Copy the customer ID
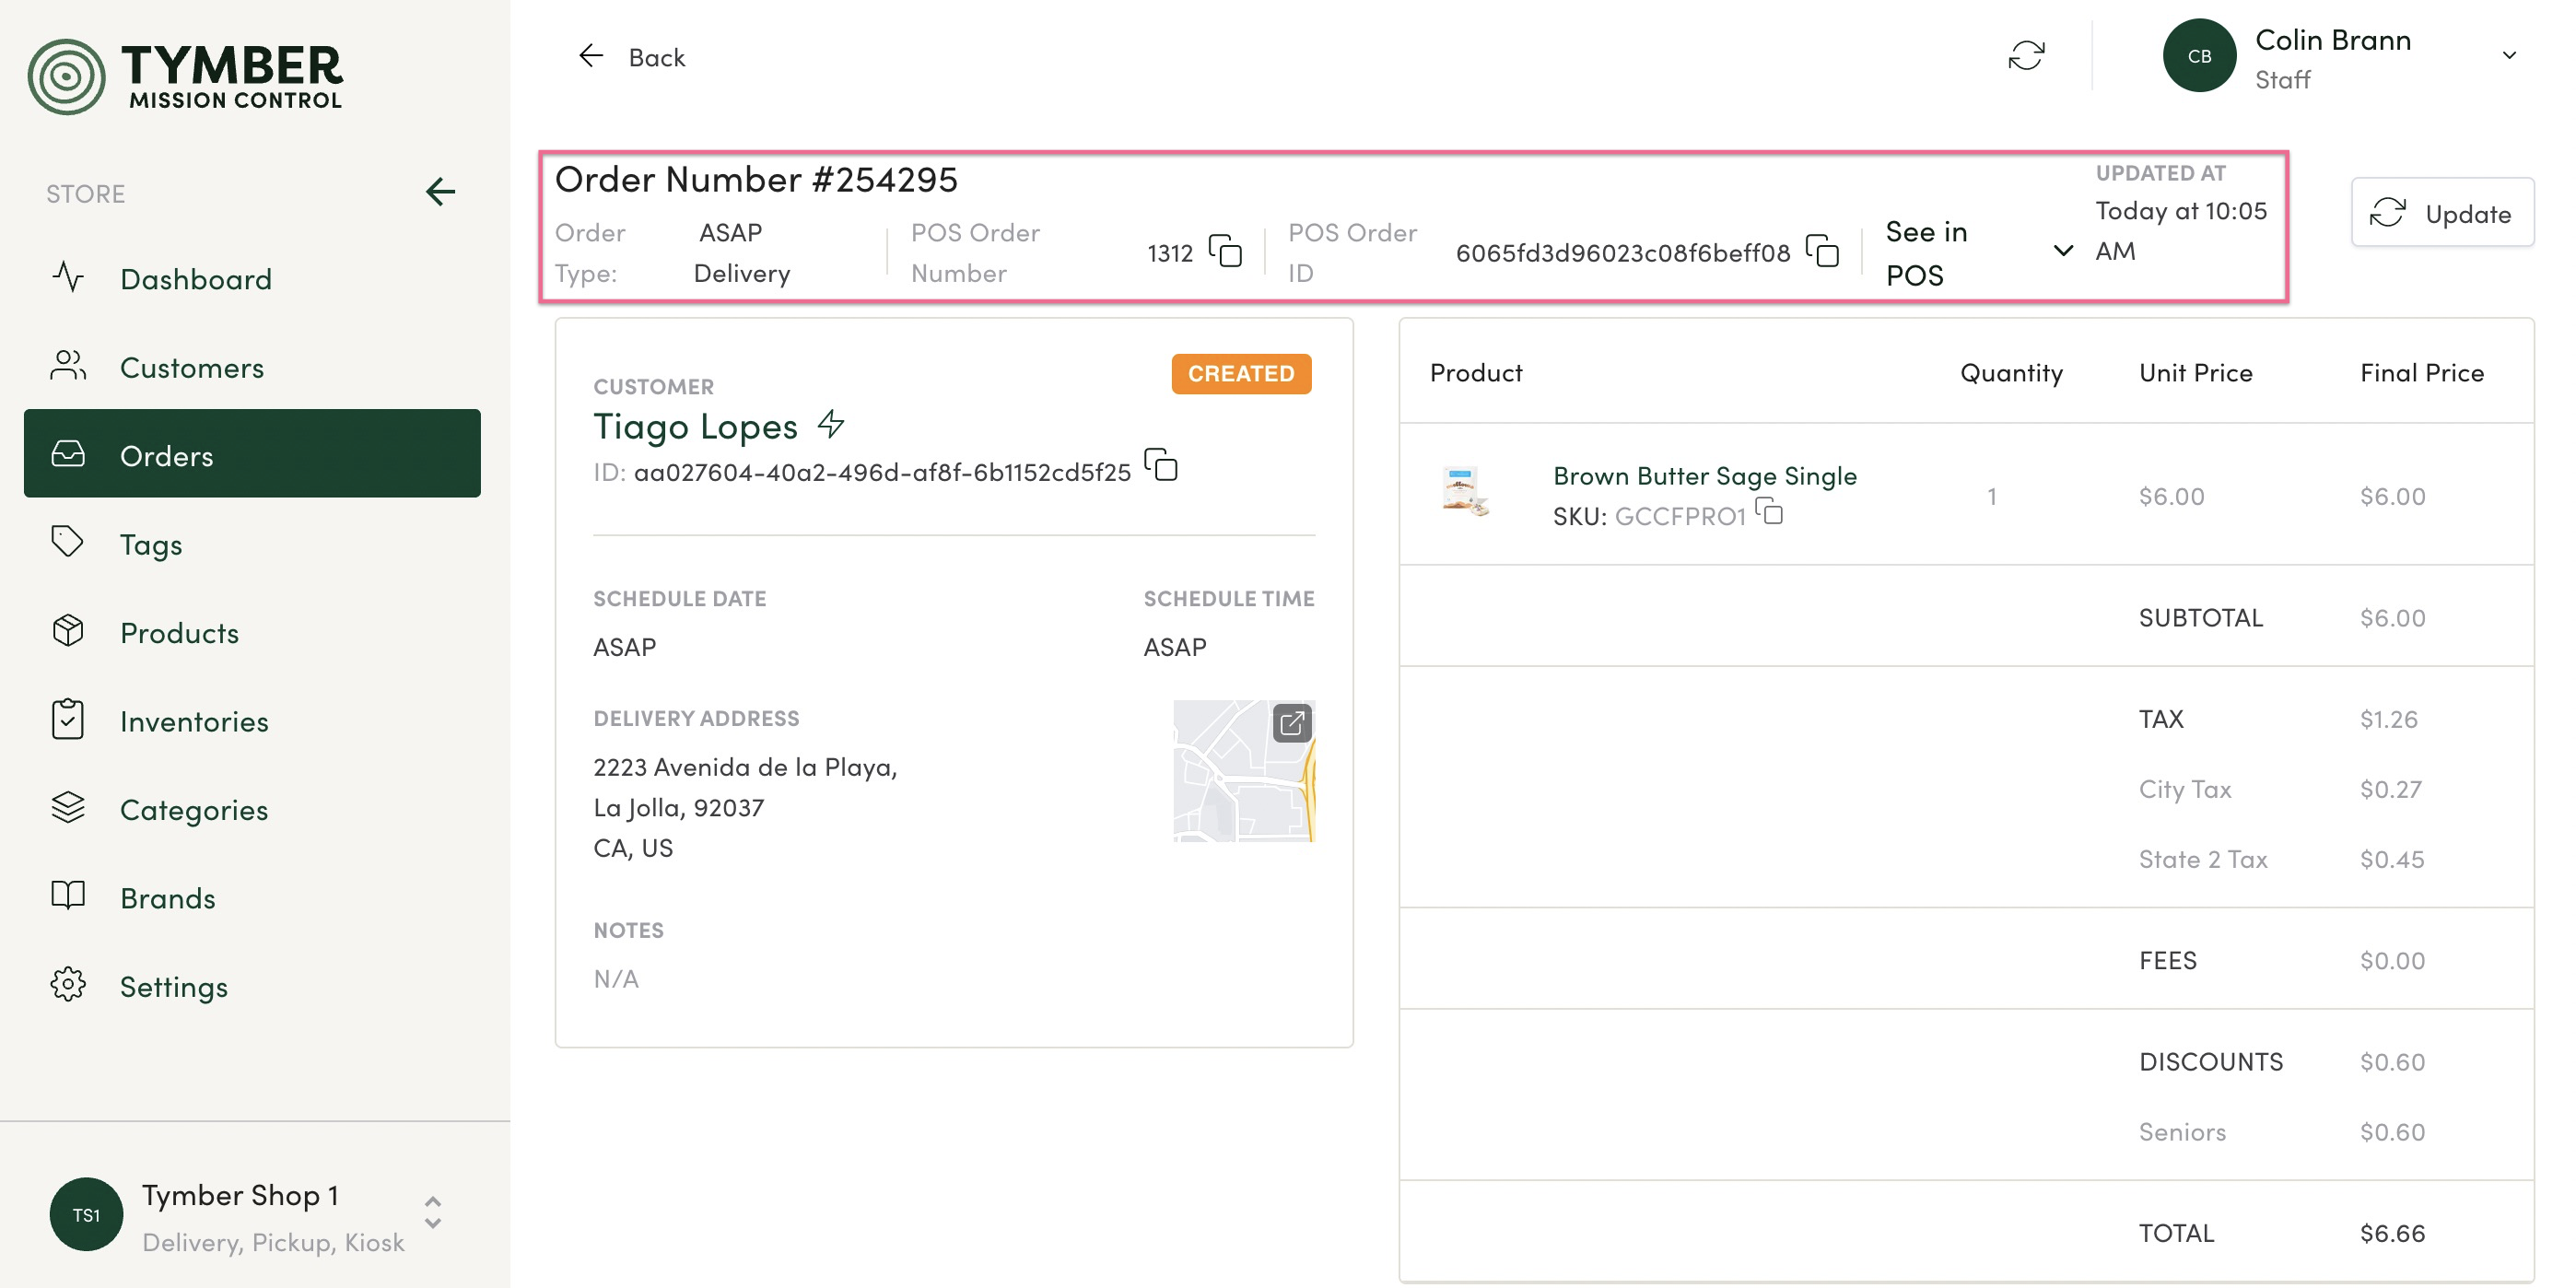Screen dimensions: 2576x1288 (x=1161, y=466)
